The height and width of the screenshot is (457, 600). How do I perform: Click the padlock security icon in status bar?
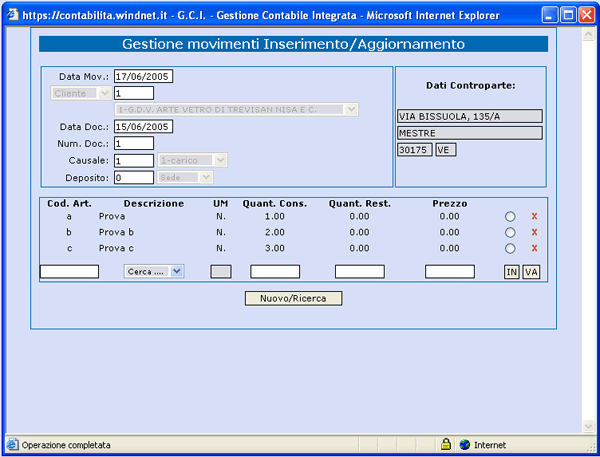(x=445, y=444)
